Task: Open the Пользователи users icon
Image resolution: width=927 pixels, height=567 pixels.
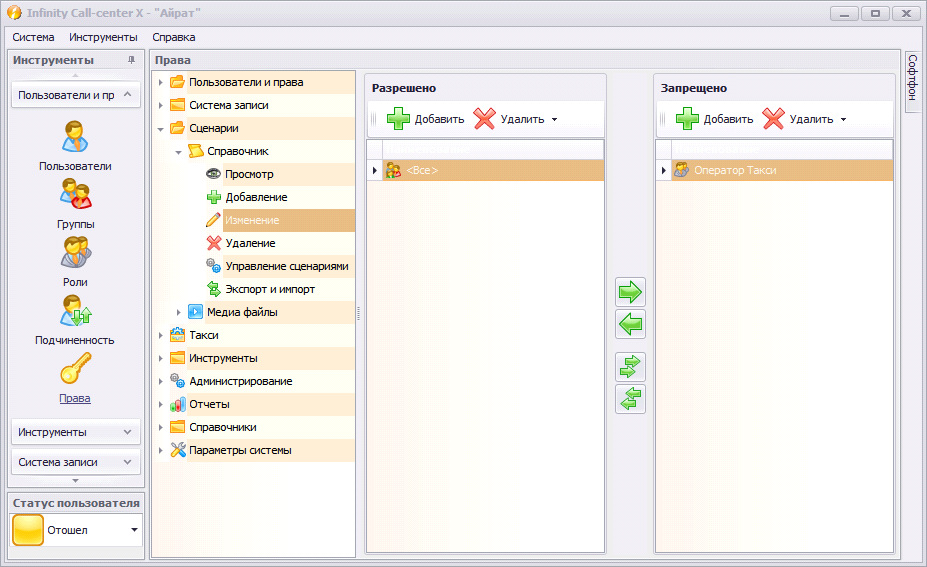Action: (75, 137)
